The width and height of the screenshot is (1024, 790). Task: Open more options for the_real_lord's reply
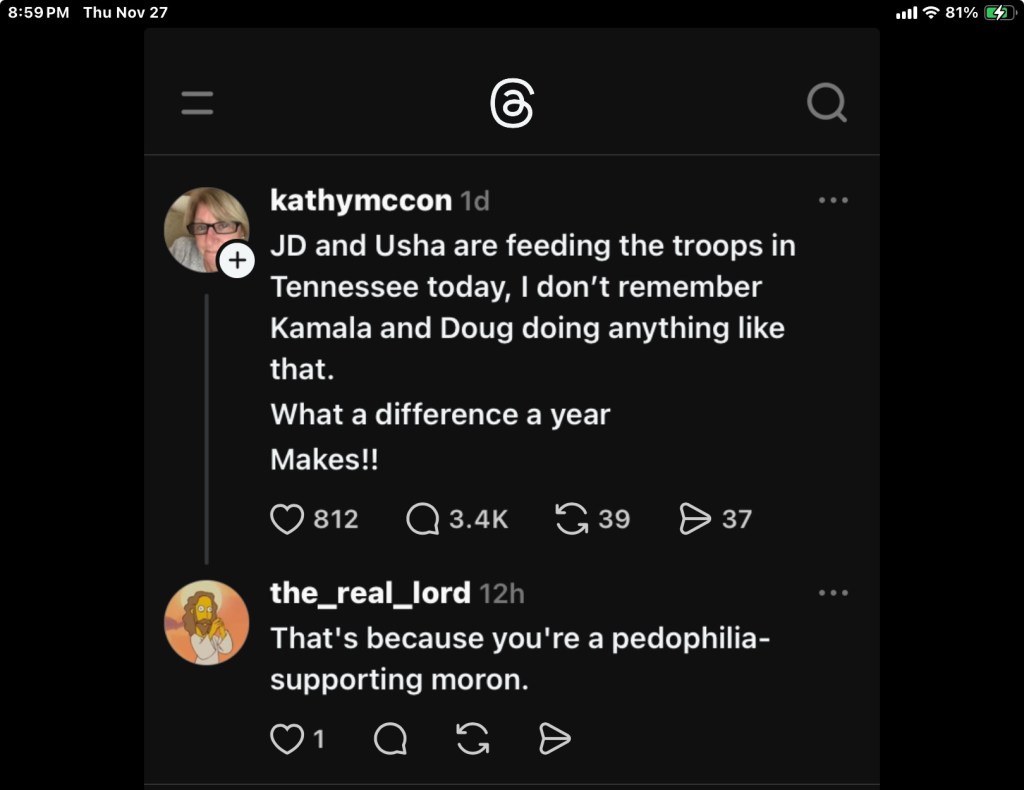[x=833, y=593]
